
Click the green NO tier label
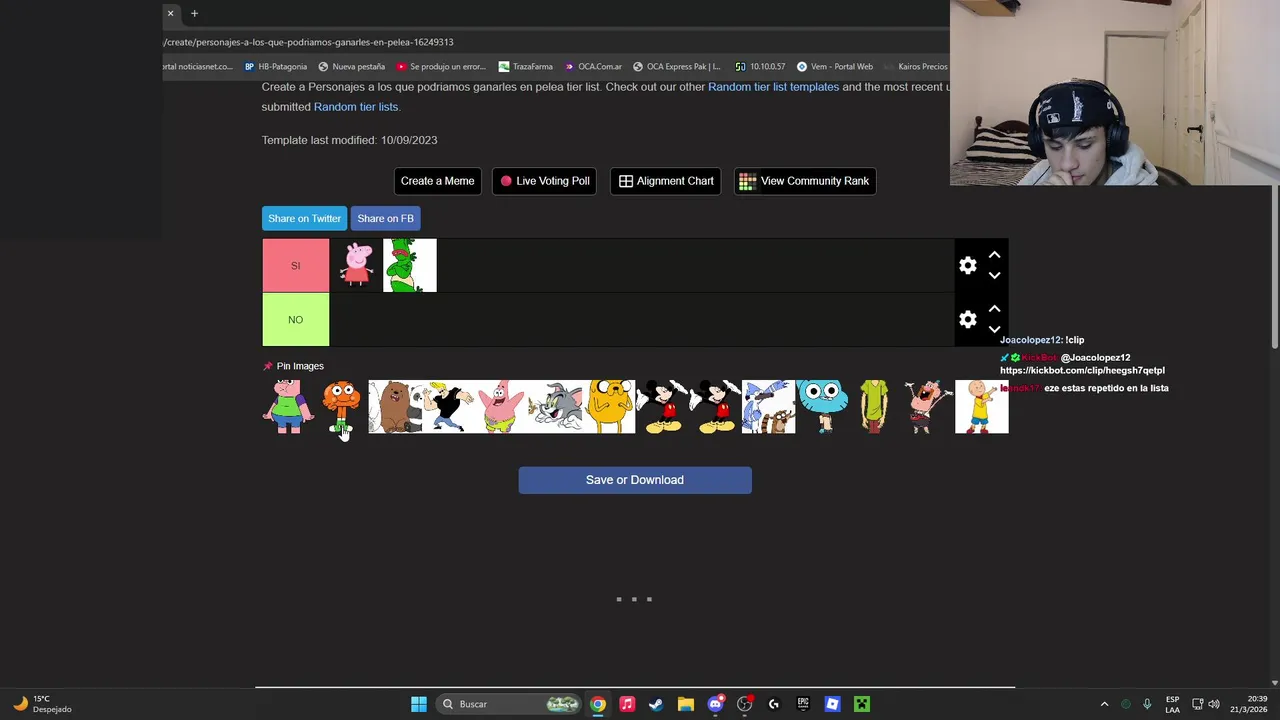pyautogui.click(x=295, y=319)
